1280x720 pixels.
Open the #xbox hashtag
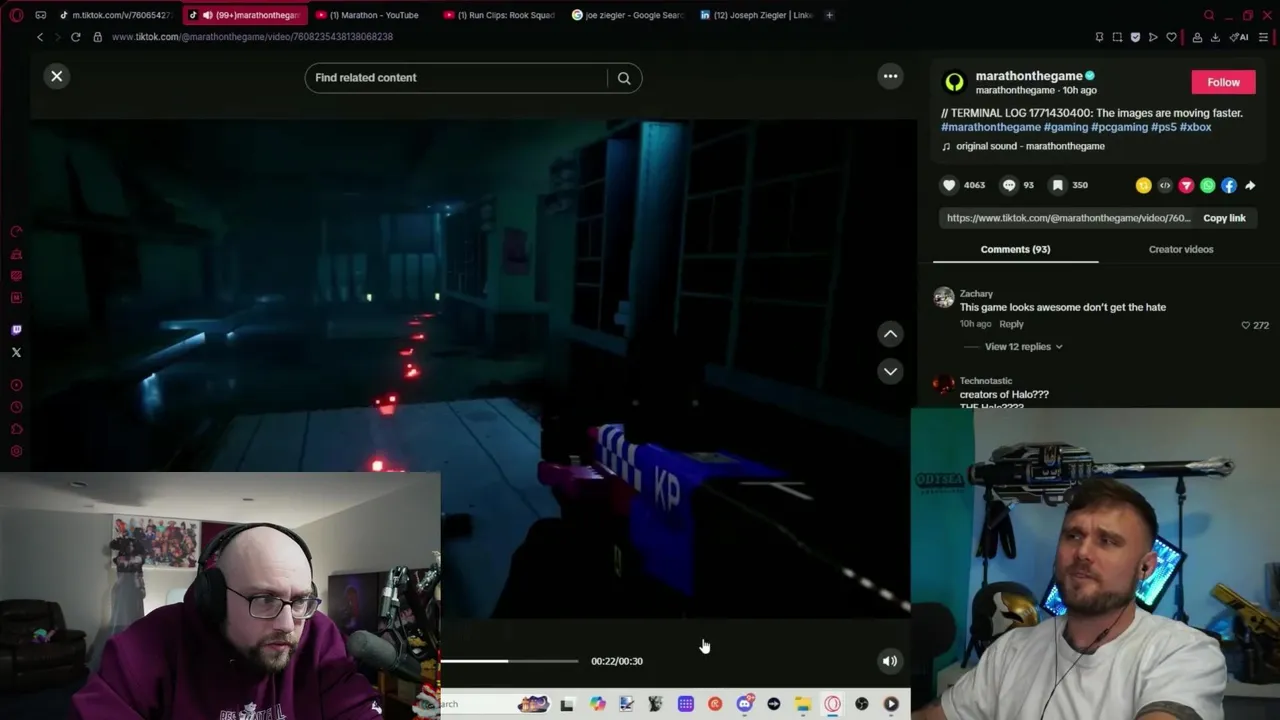1195,127
